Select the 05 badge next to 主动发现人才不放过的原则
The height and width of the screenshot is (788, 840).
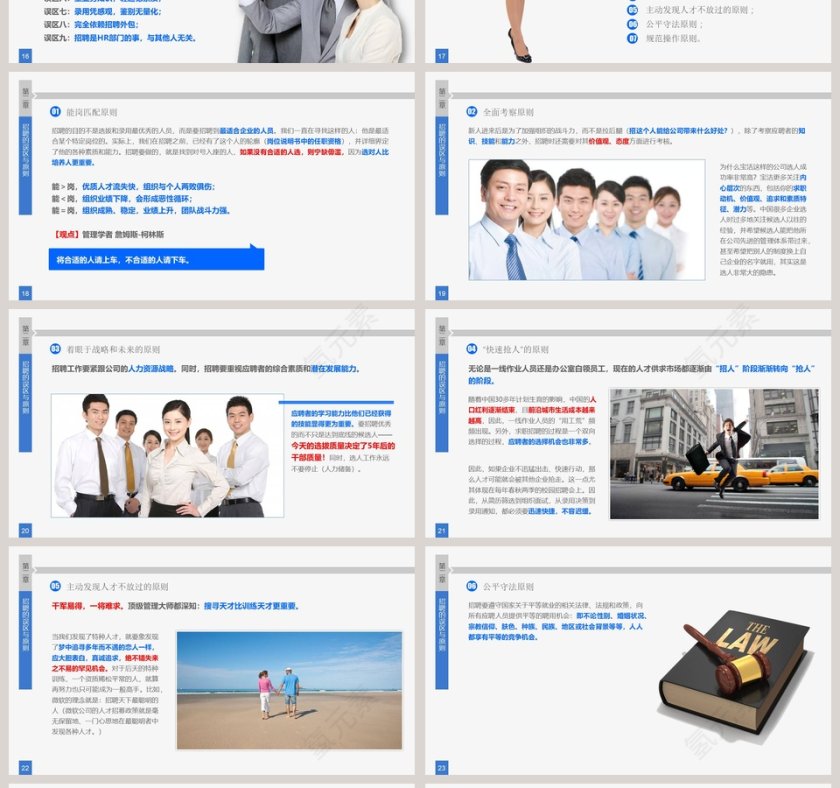tap(56, 586)
